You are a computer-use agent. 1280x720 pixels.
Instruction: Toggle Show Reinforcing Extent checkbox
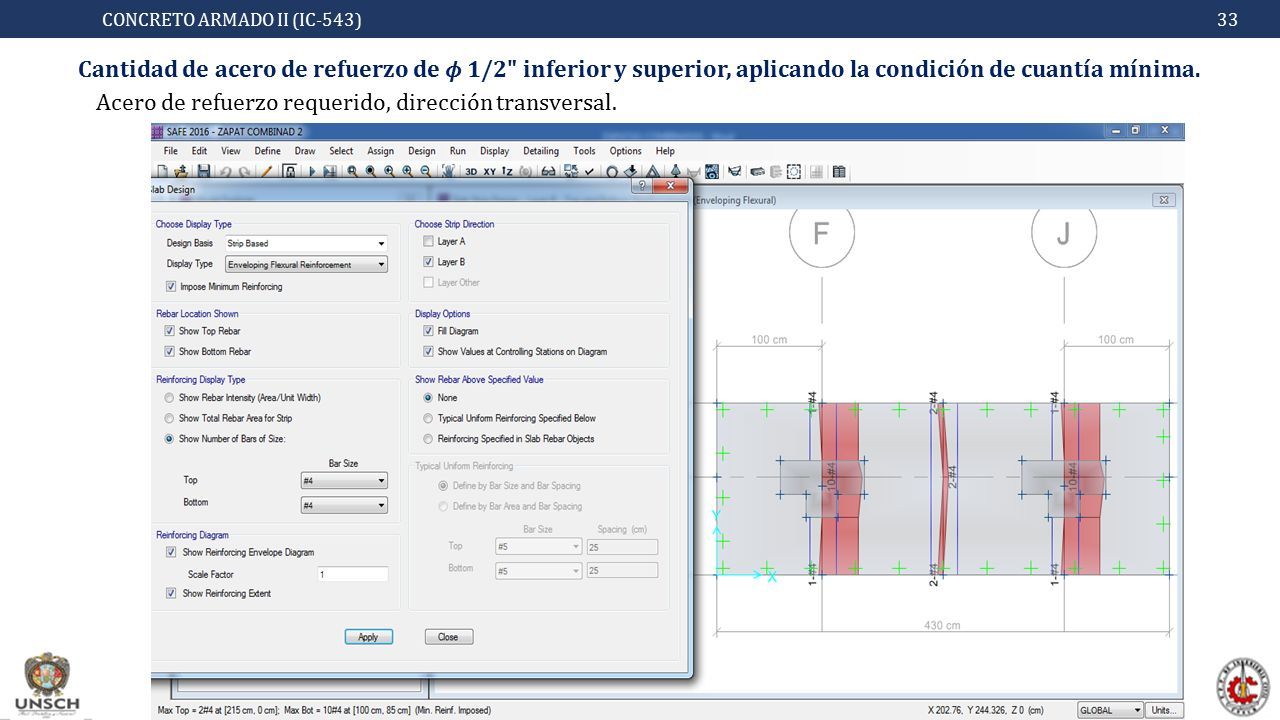click(171, 593)
